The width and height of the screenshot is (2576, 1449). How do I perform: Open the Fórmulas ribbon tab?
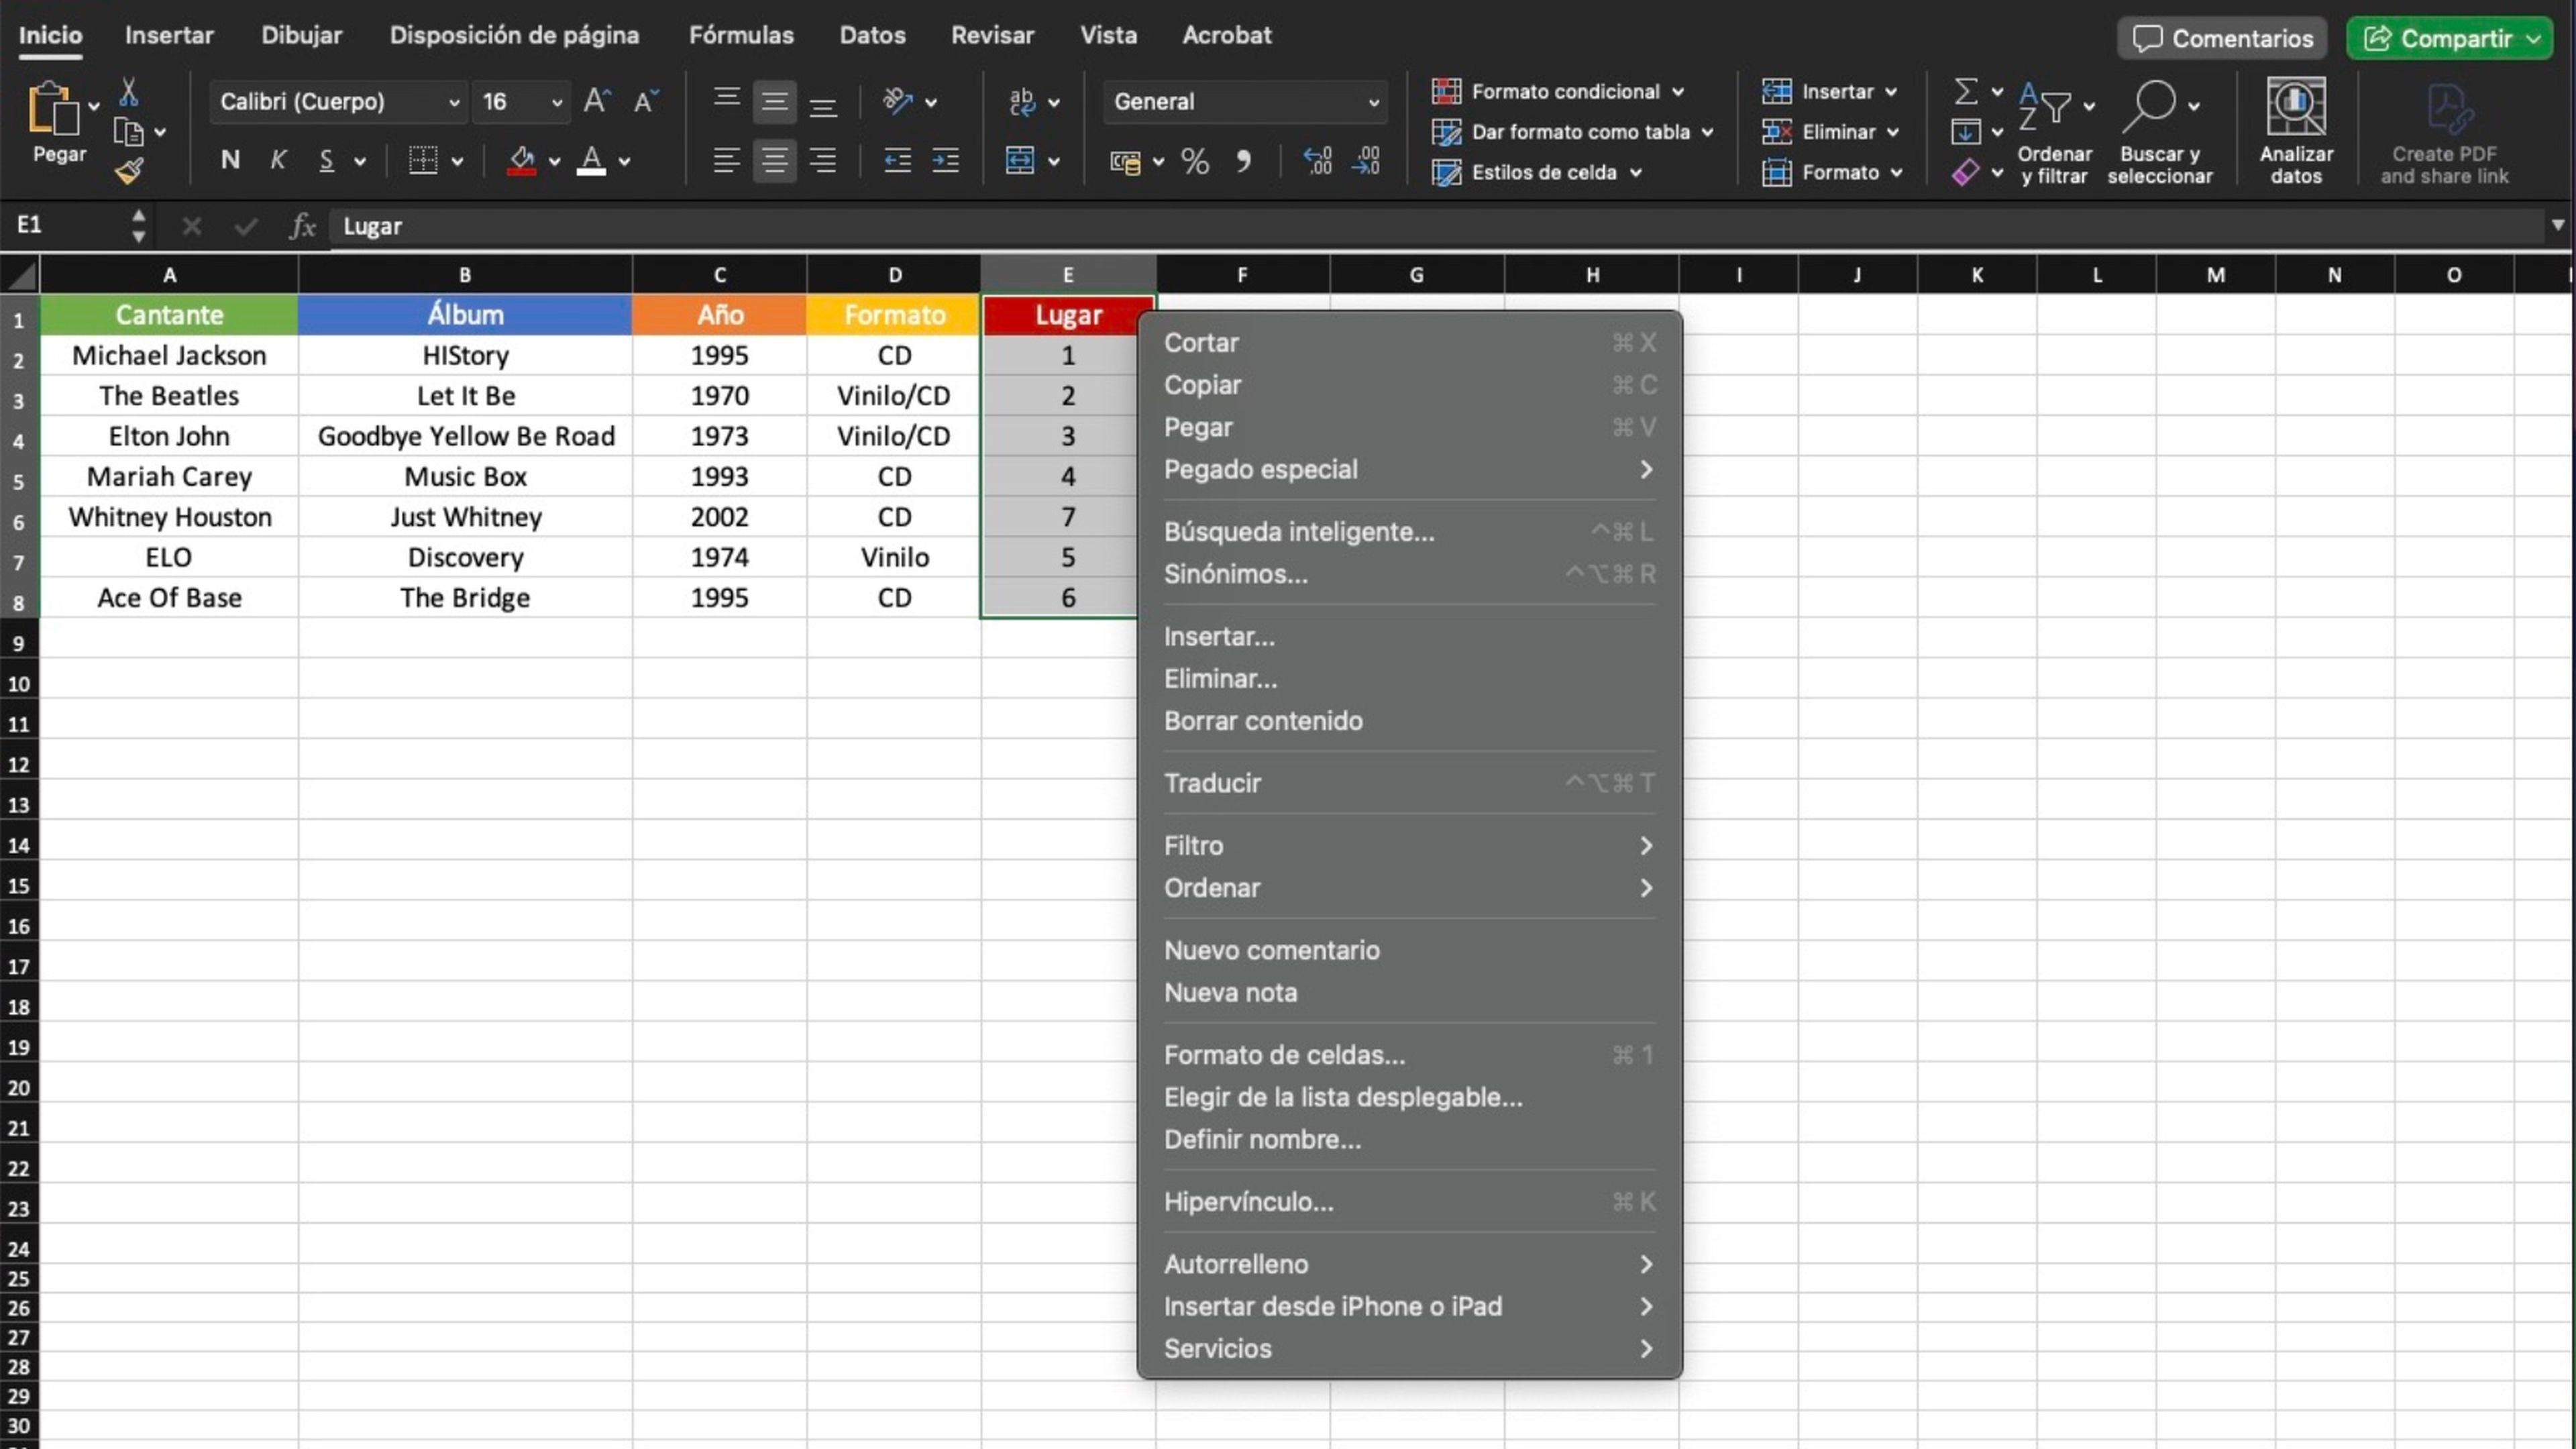click(741, 35)
